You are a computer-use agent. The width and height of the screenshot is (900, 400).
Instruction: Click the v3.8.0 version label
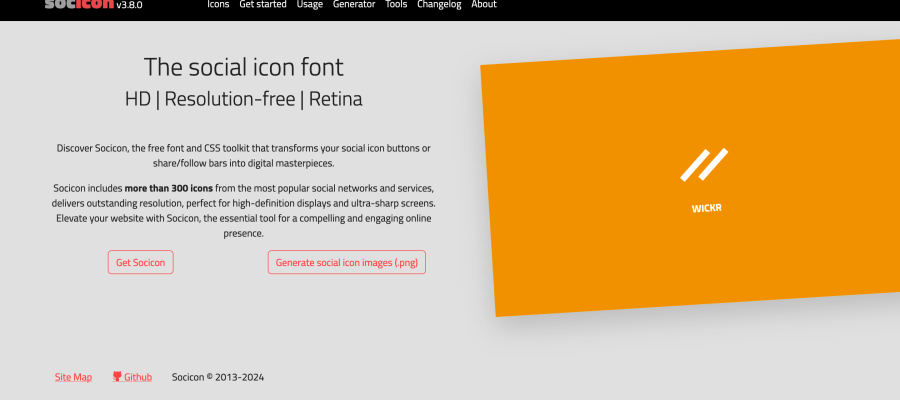coord(129,5)
